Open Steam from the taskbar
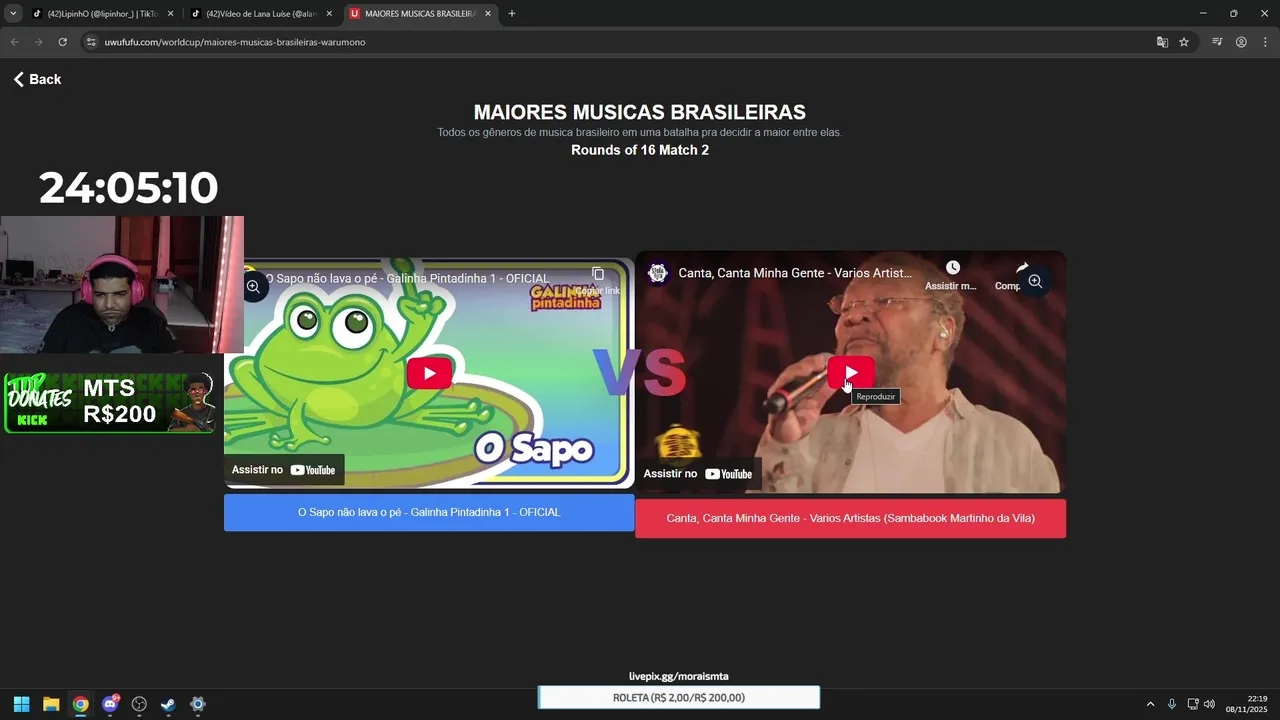 point(168,704)
